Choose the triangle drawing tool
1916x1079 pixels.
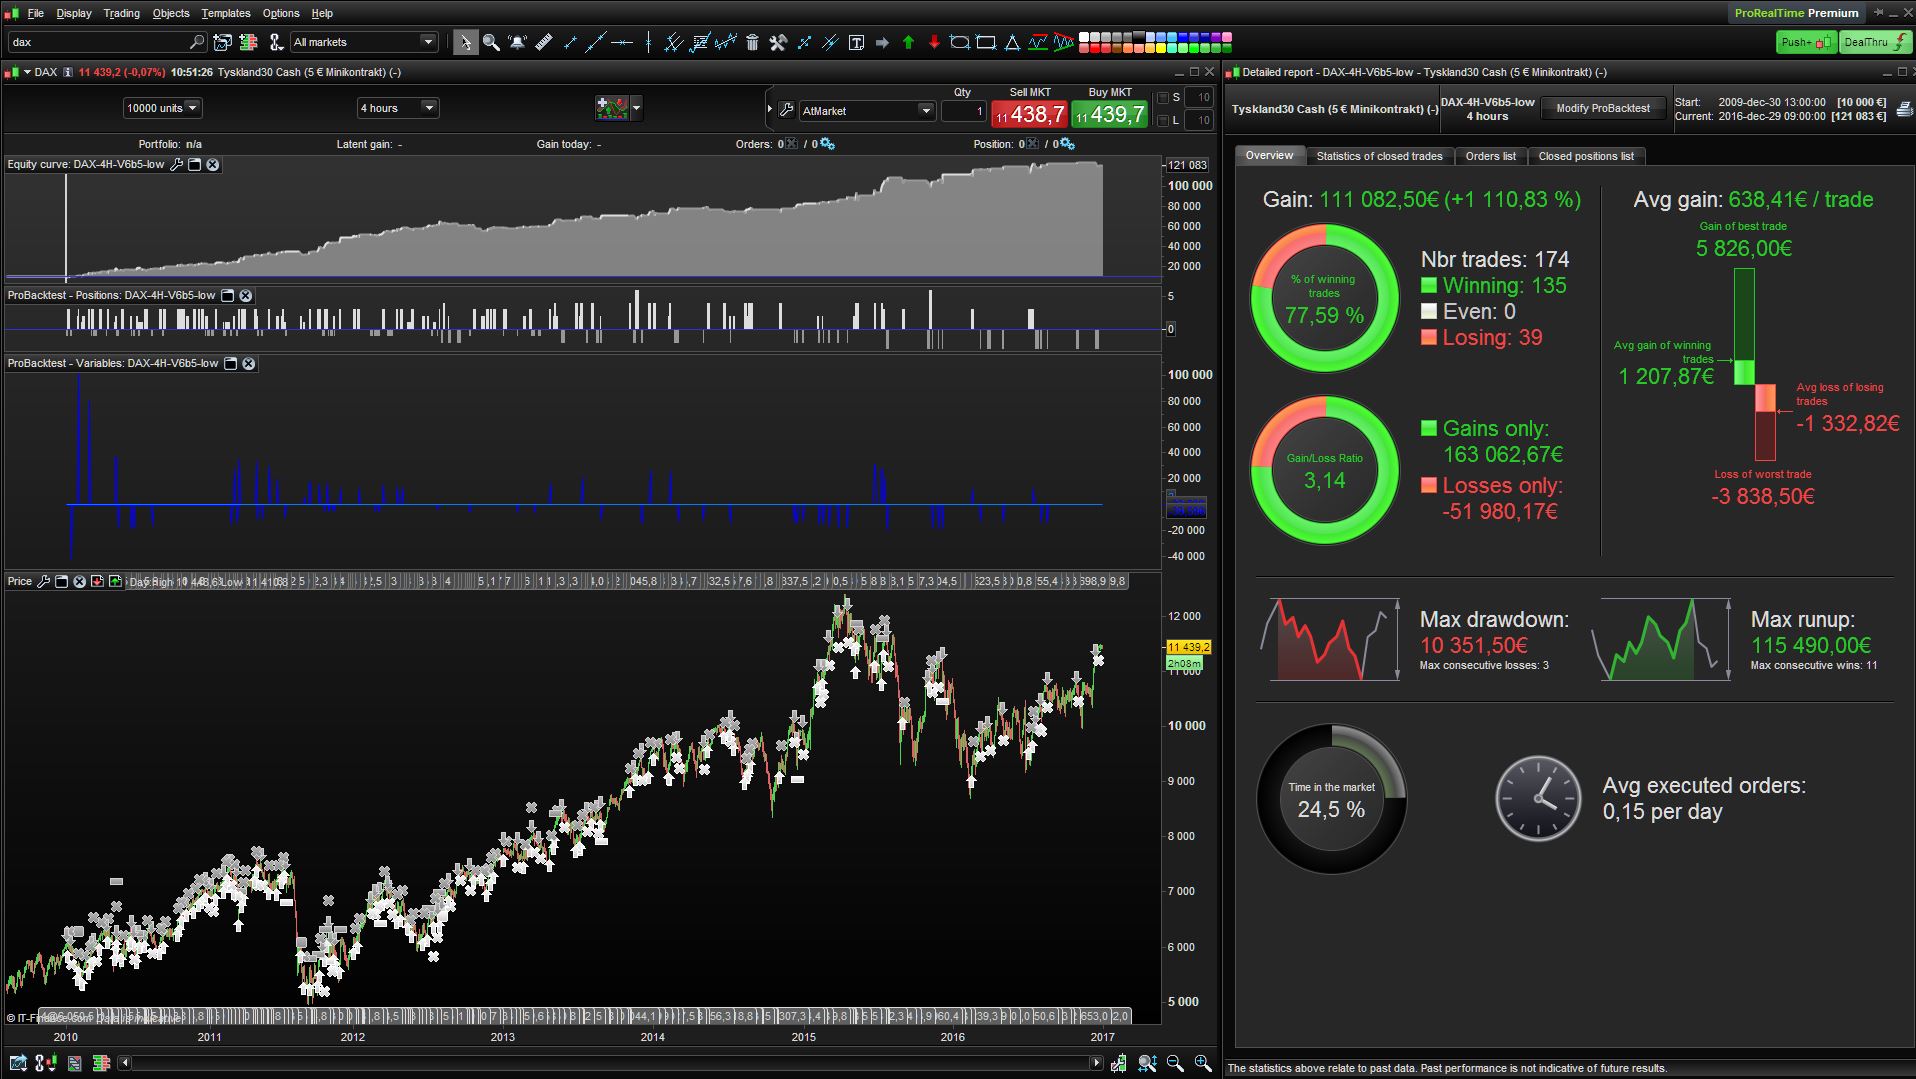pos(1012,42)
